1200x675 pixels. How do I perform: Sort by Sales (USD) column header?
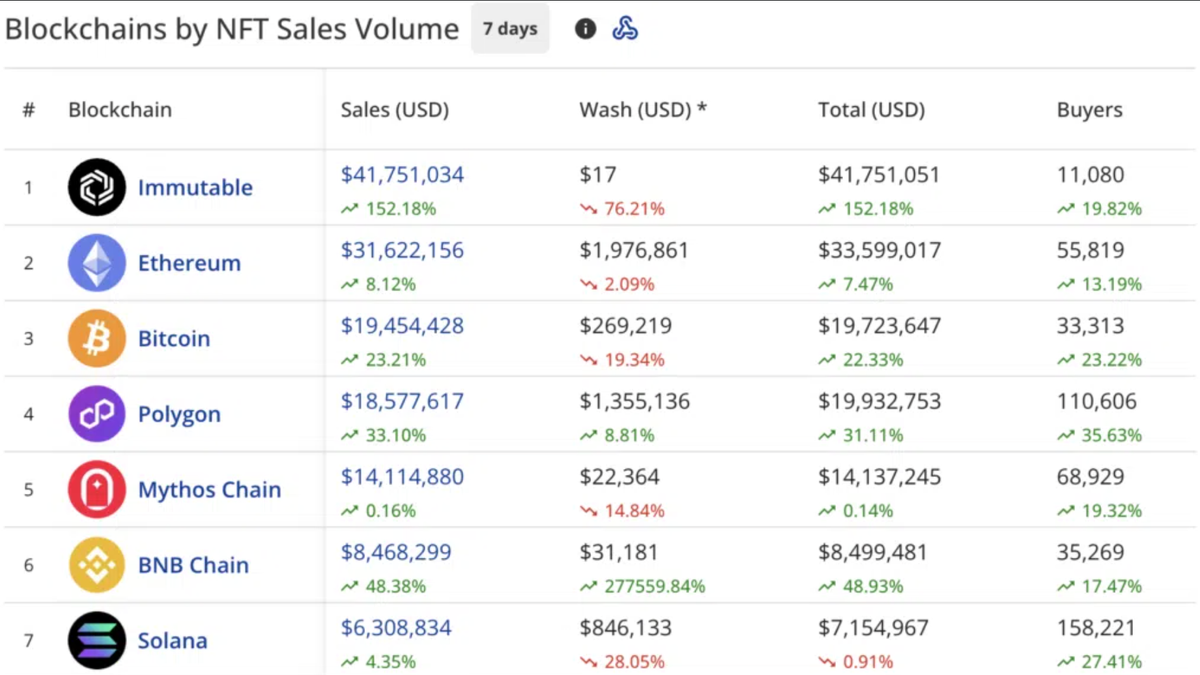tap(395, 110)
